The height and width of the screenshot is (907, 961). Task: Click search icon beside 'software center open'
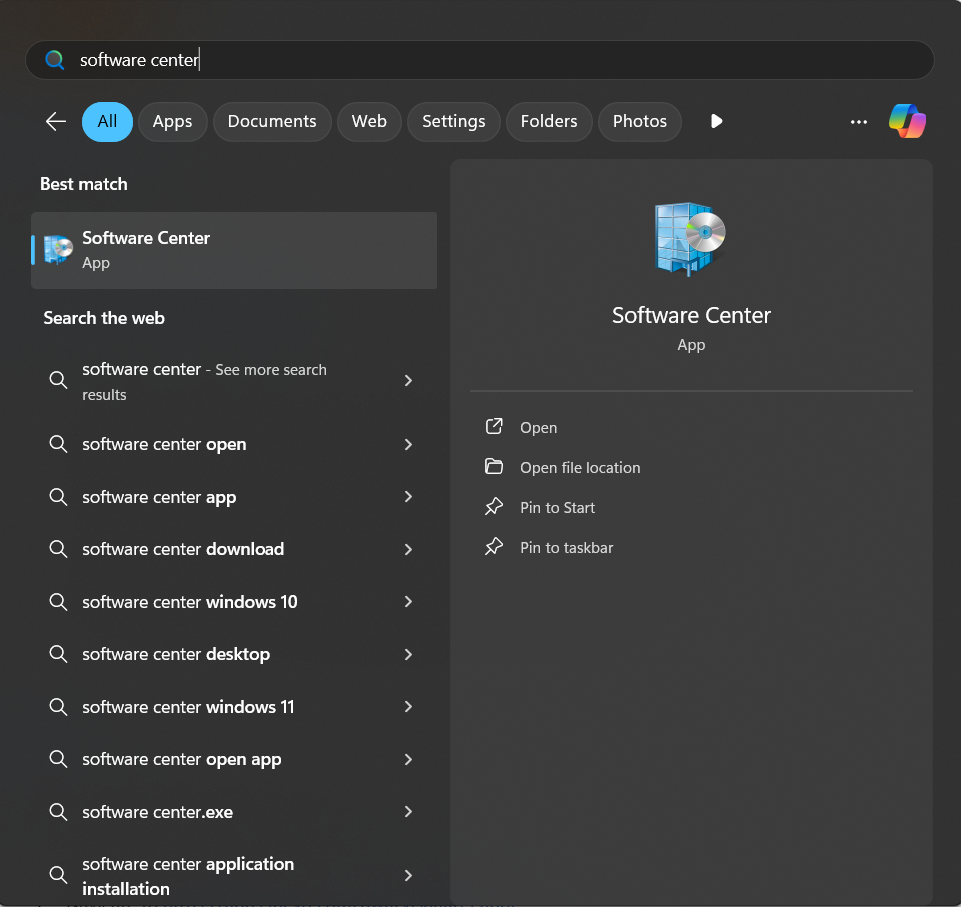(58, 444)
